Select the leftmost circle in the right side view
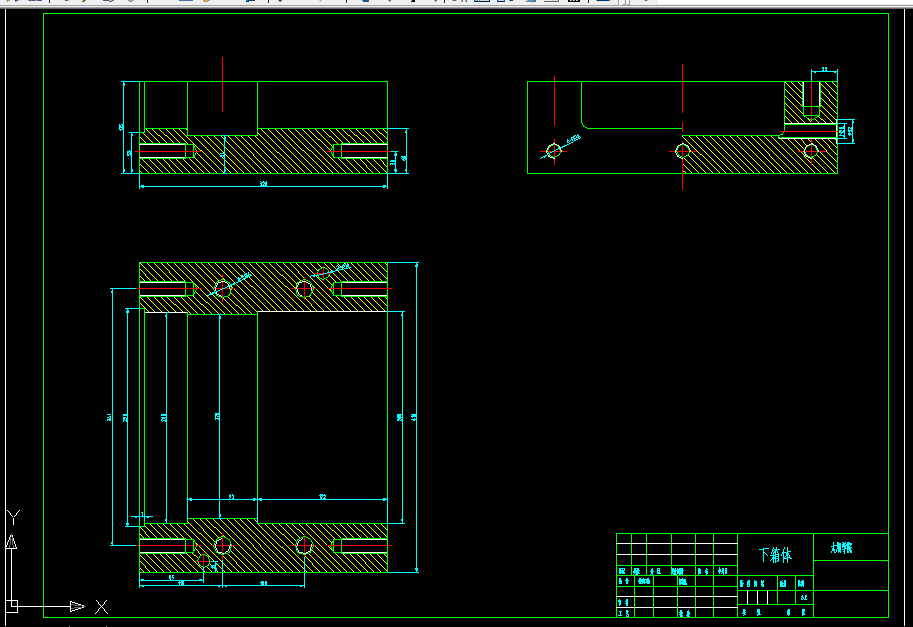 pyautogui.click(x=554, y=151)
